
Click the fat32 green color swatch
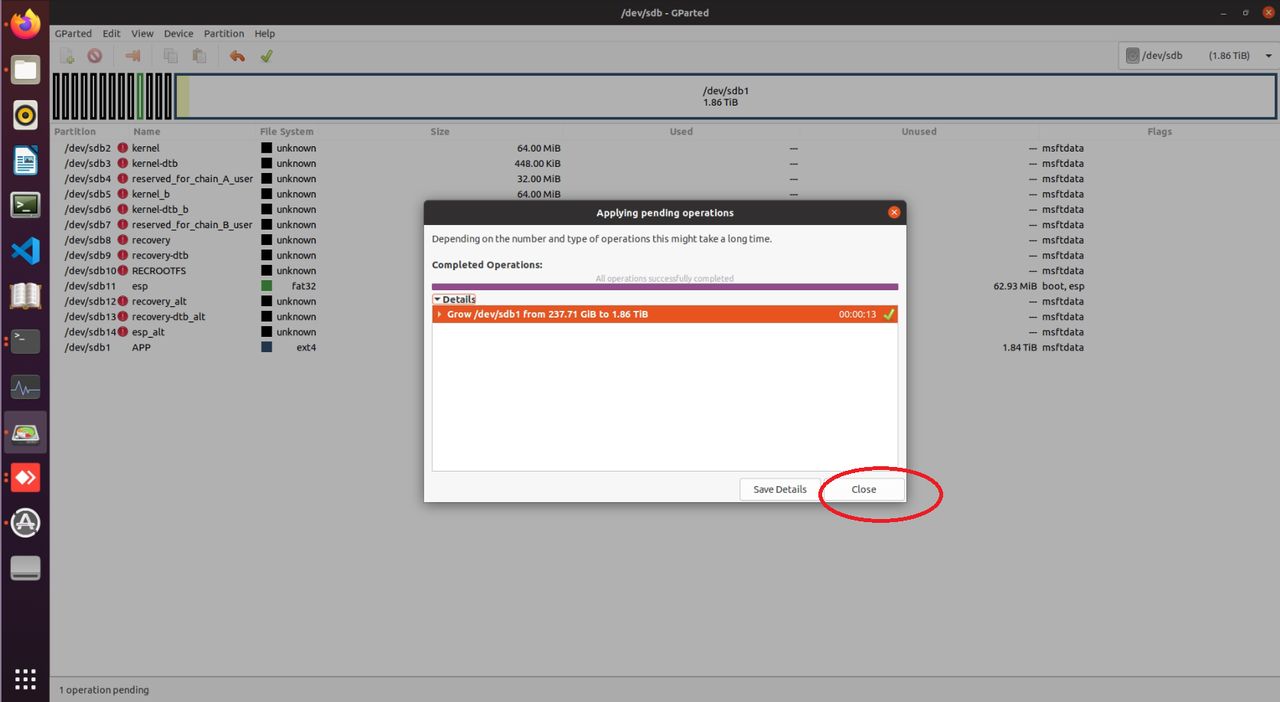(x=267, y=286)
